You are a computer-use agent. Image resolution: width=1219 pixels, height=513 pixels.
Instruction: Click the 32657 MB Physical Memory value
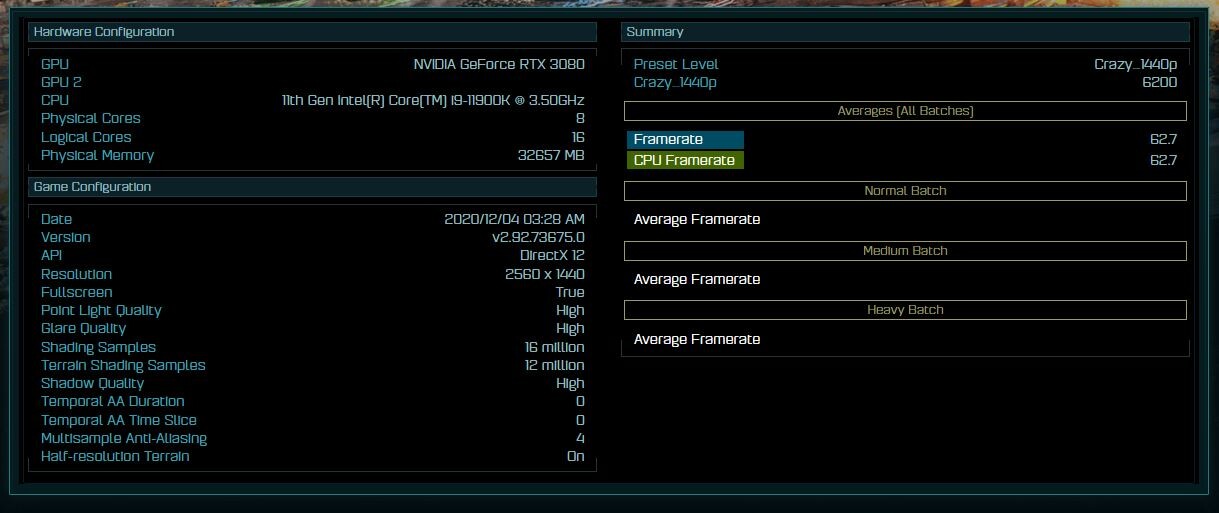coord(551,156)
